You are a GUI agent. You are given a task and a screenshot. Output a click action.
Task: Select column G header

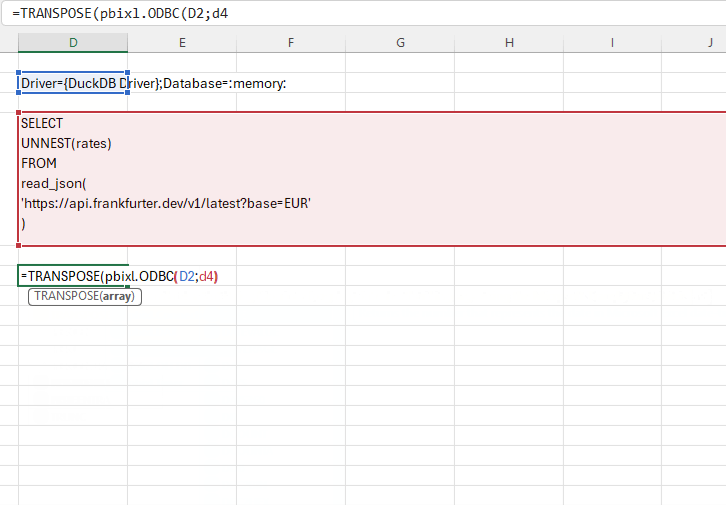400,42
